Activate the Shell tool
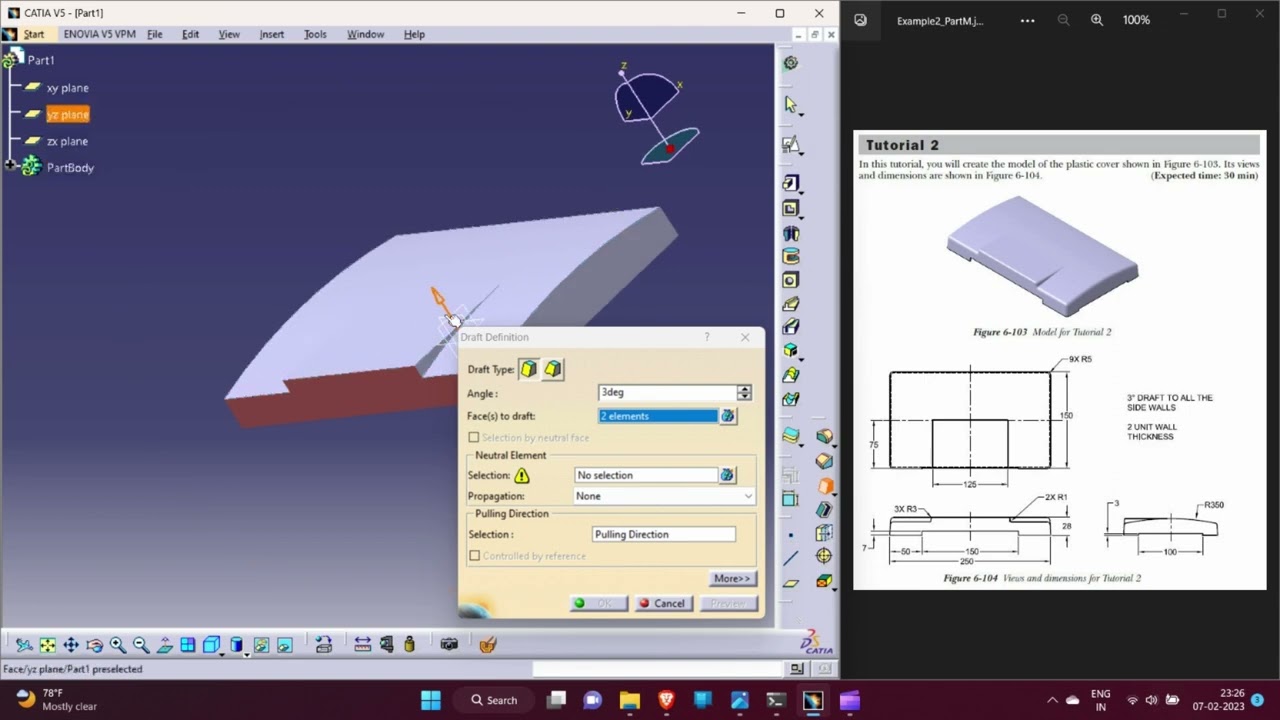 point(824,508)
